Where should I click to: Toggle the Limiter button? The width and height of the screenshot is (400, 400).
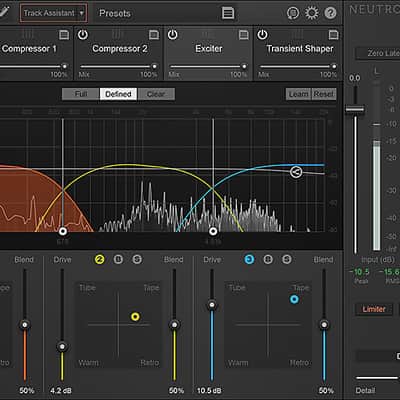pyautogui.click(x=374, y=309)
